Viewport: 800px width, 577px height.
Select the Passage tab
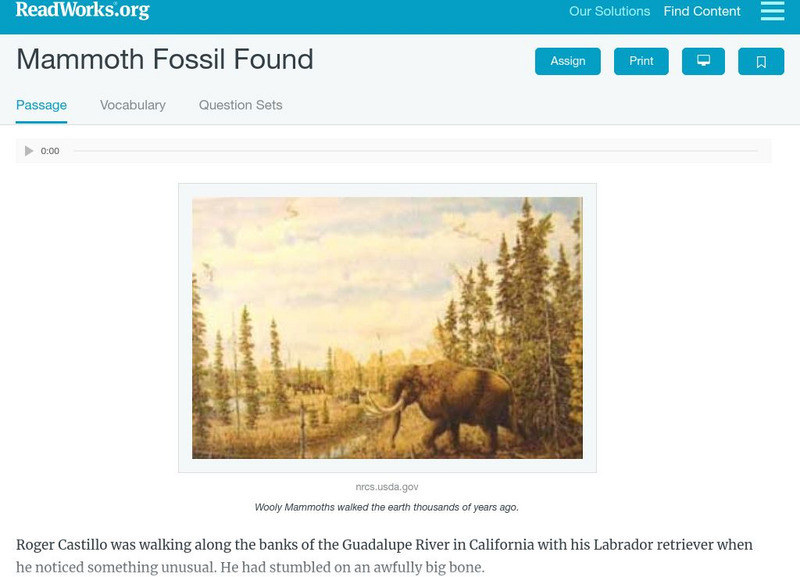tap(41, 105)
